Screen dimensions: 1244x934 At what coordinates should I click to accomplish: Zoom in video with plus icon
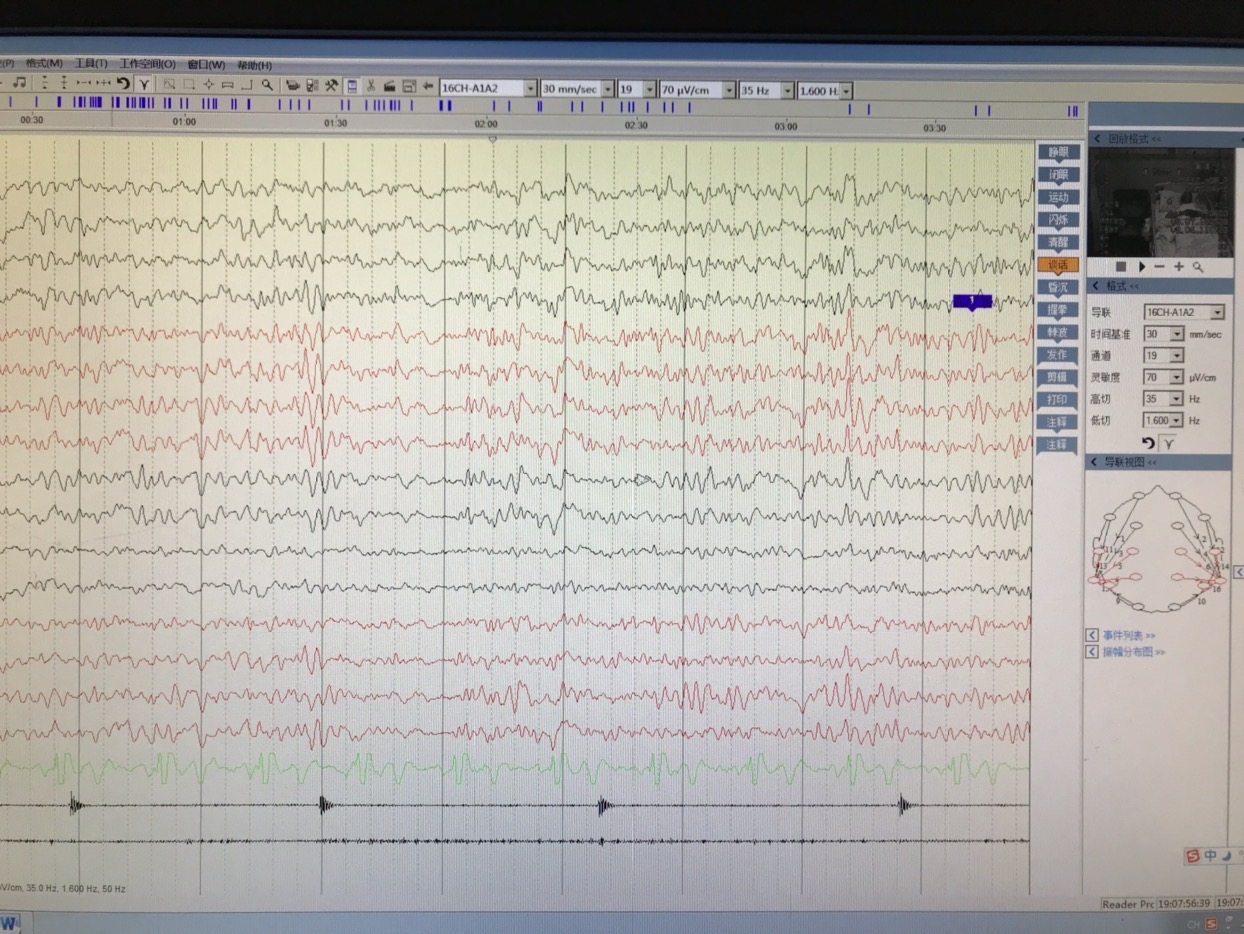pos(1179,267)
